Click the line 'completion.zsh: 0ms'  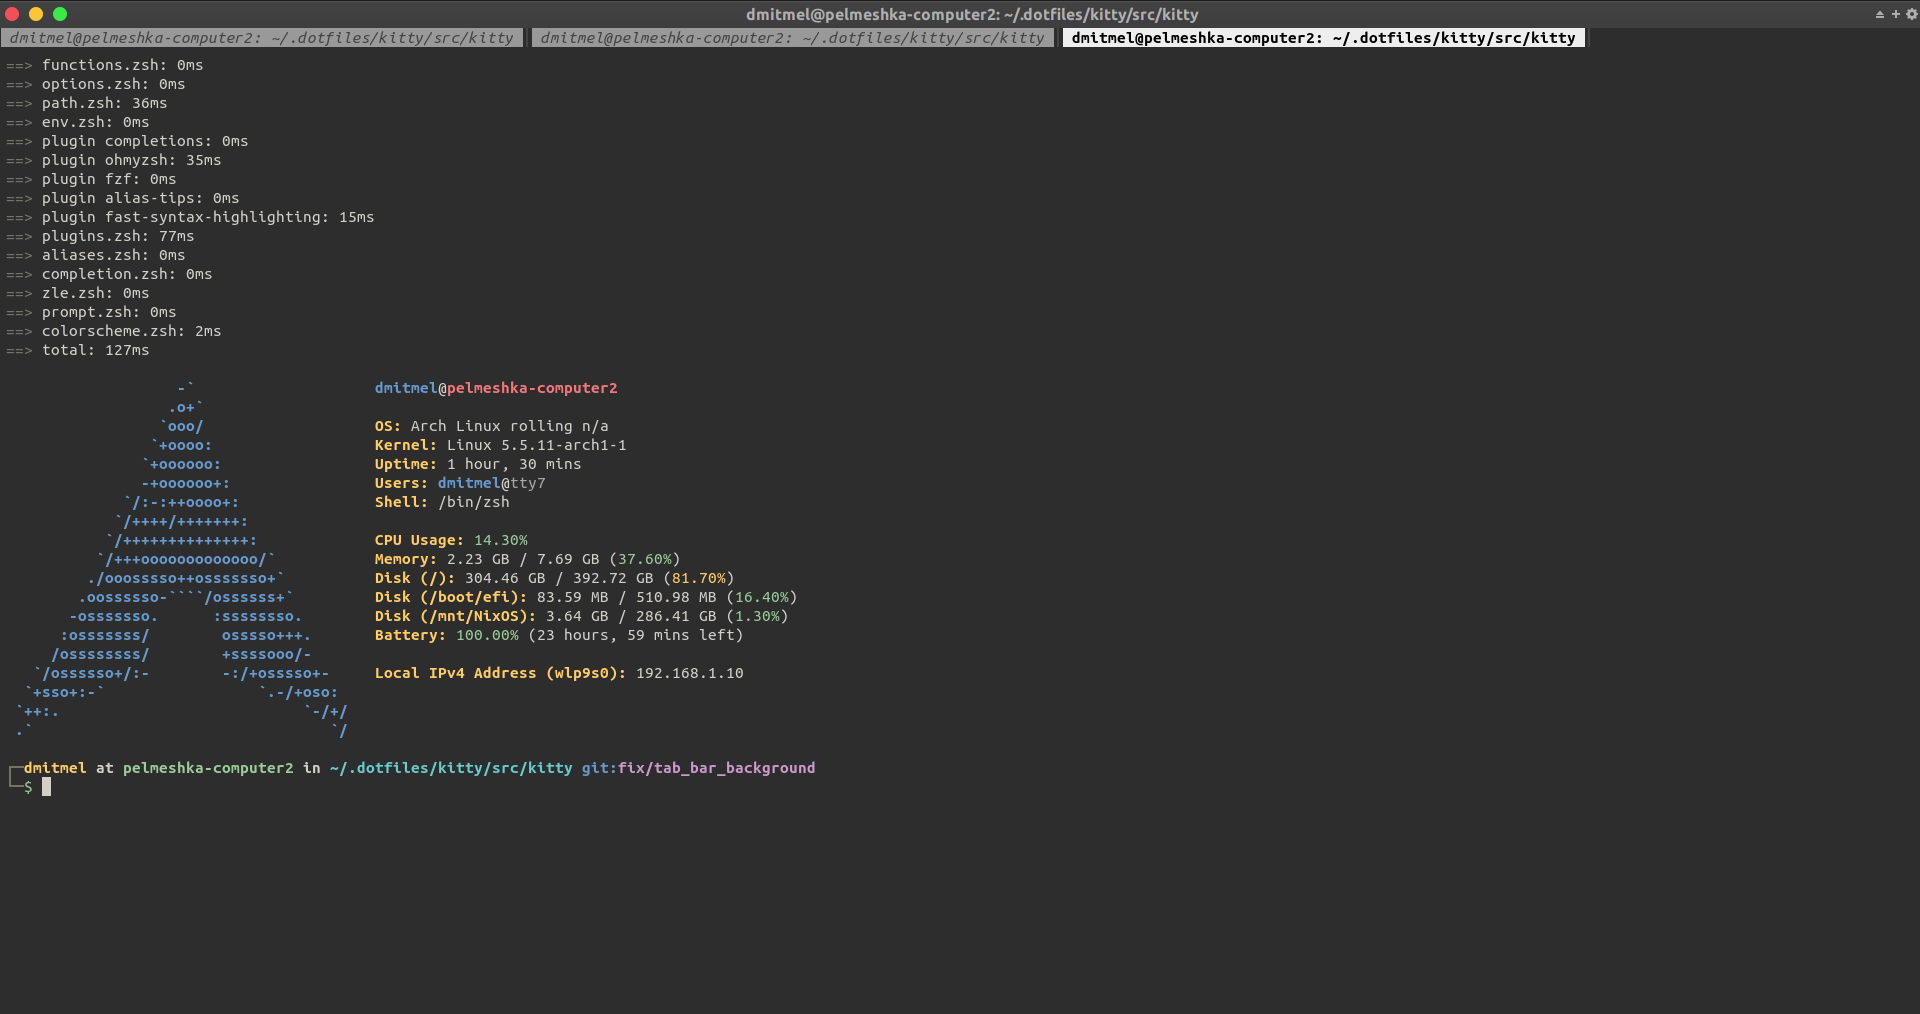109,274
